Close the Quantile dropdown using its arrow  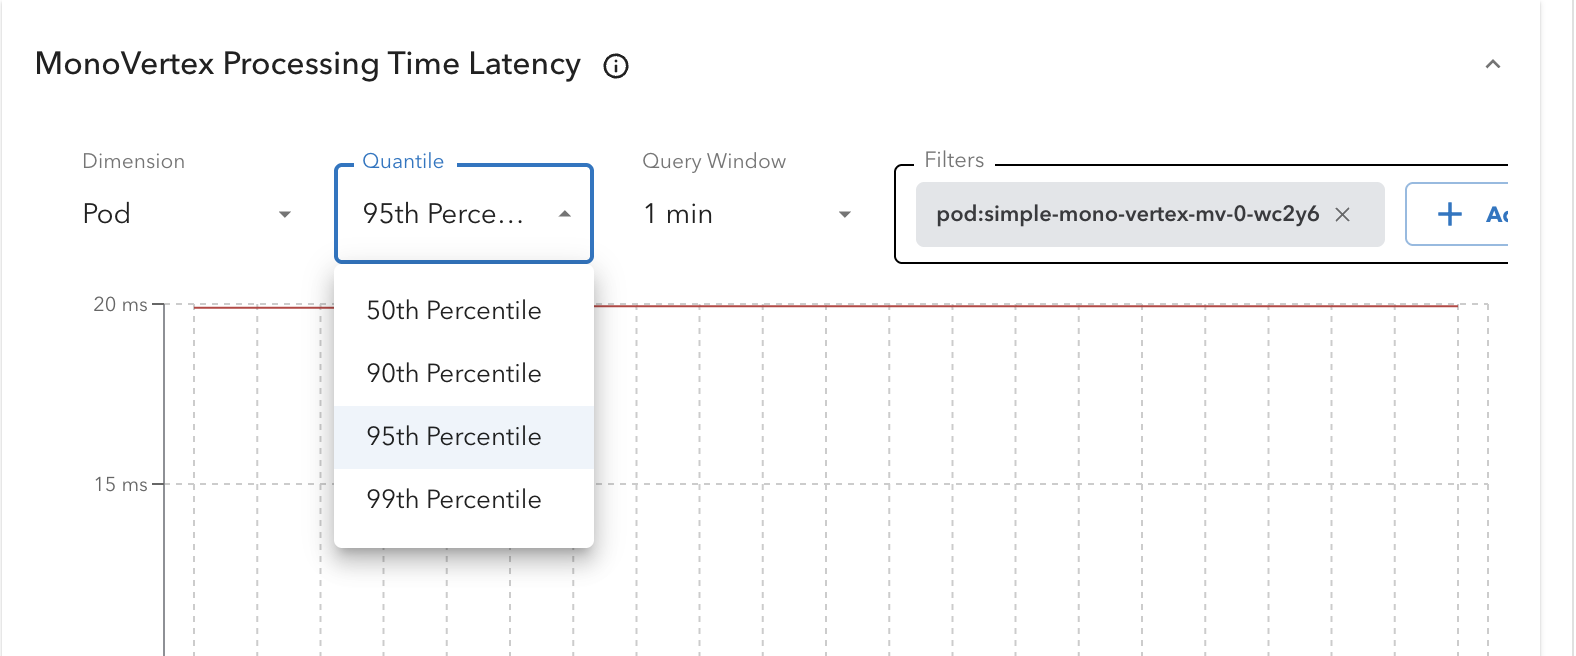[565, 214]
